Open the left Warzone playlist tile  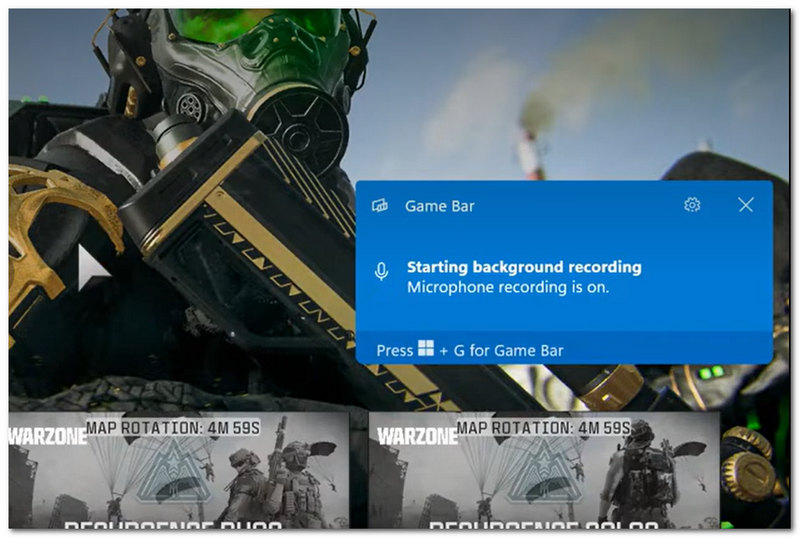179,470
